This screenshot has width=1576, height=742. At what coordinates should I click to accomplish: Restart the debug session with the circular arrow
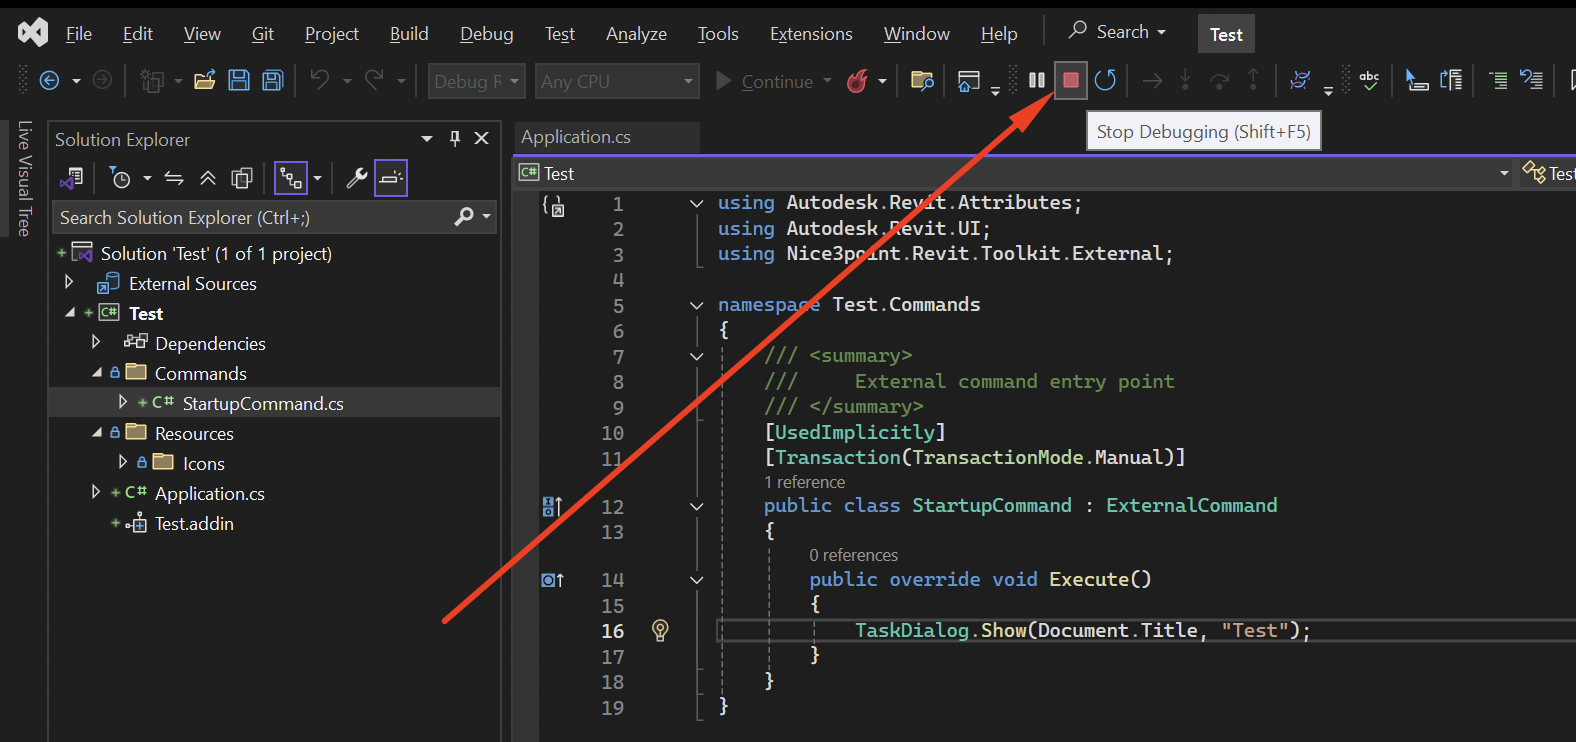(1105, 81)
